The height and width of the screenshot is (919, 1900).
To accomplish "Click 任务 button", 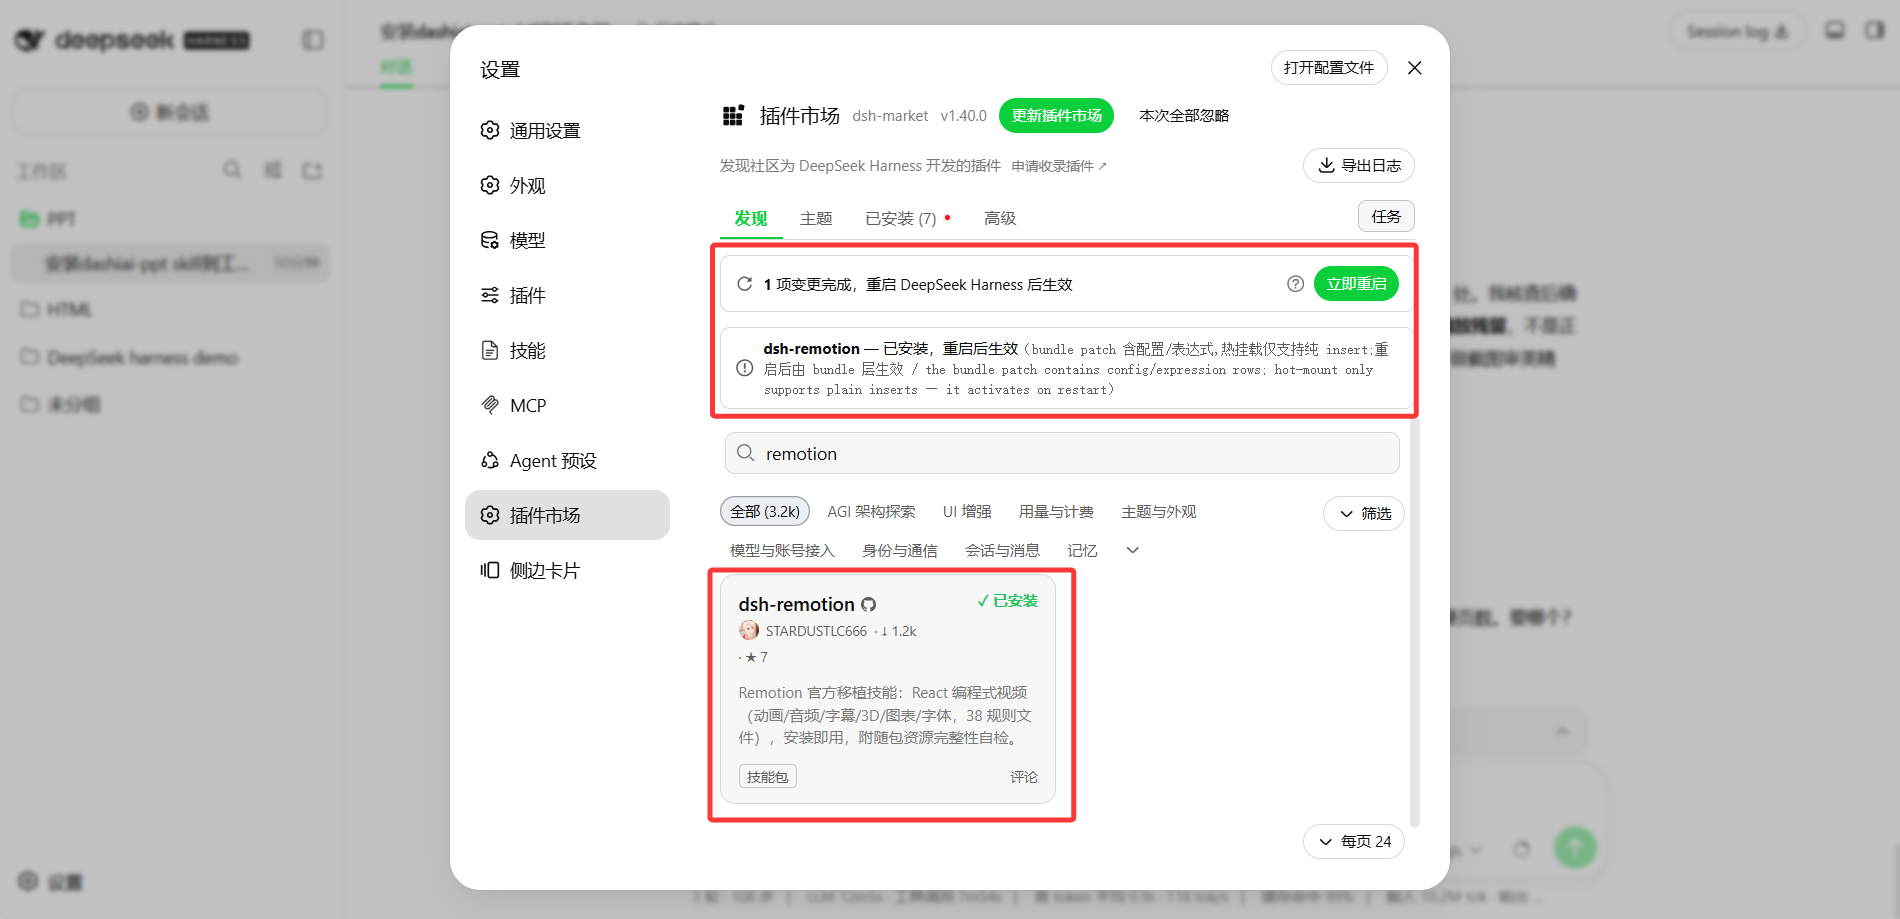I will 1386,216.
